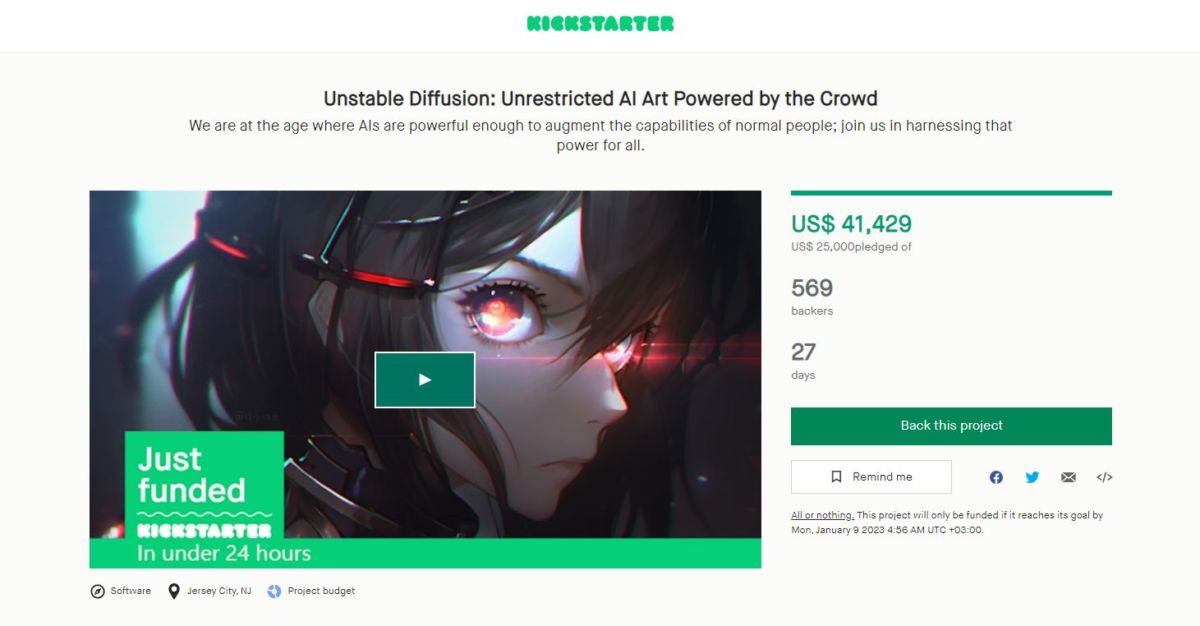The width and height of the screenshot is (1200, 626).
Task: Open the Project budget link
Action: coord(321,591)
